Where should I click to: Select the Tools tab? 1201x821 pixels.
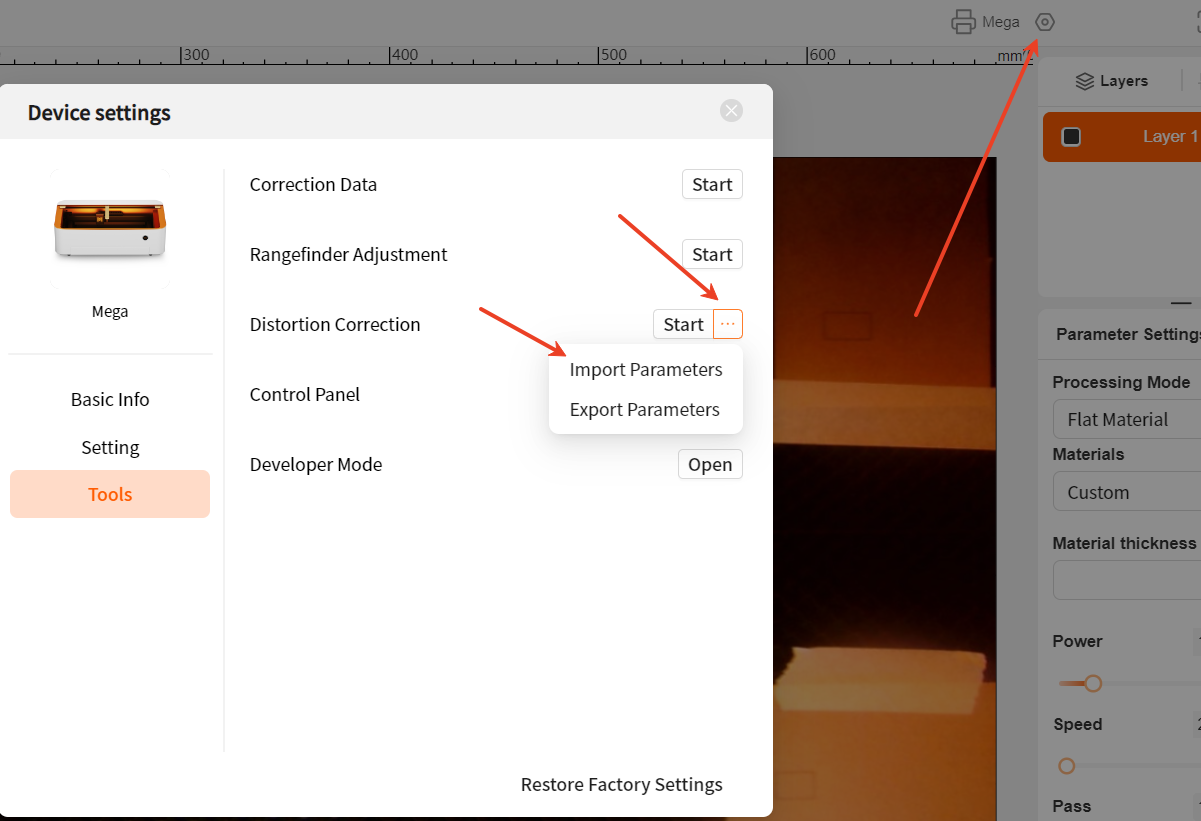click(110, 494)
